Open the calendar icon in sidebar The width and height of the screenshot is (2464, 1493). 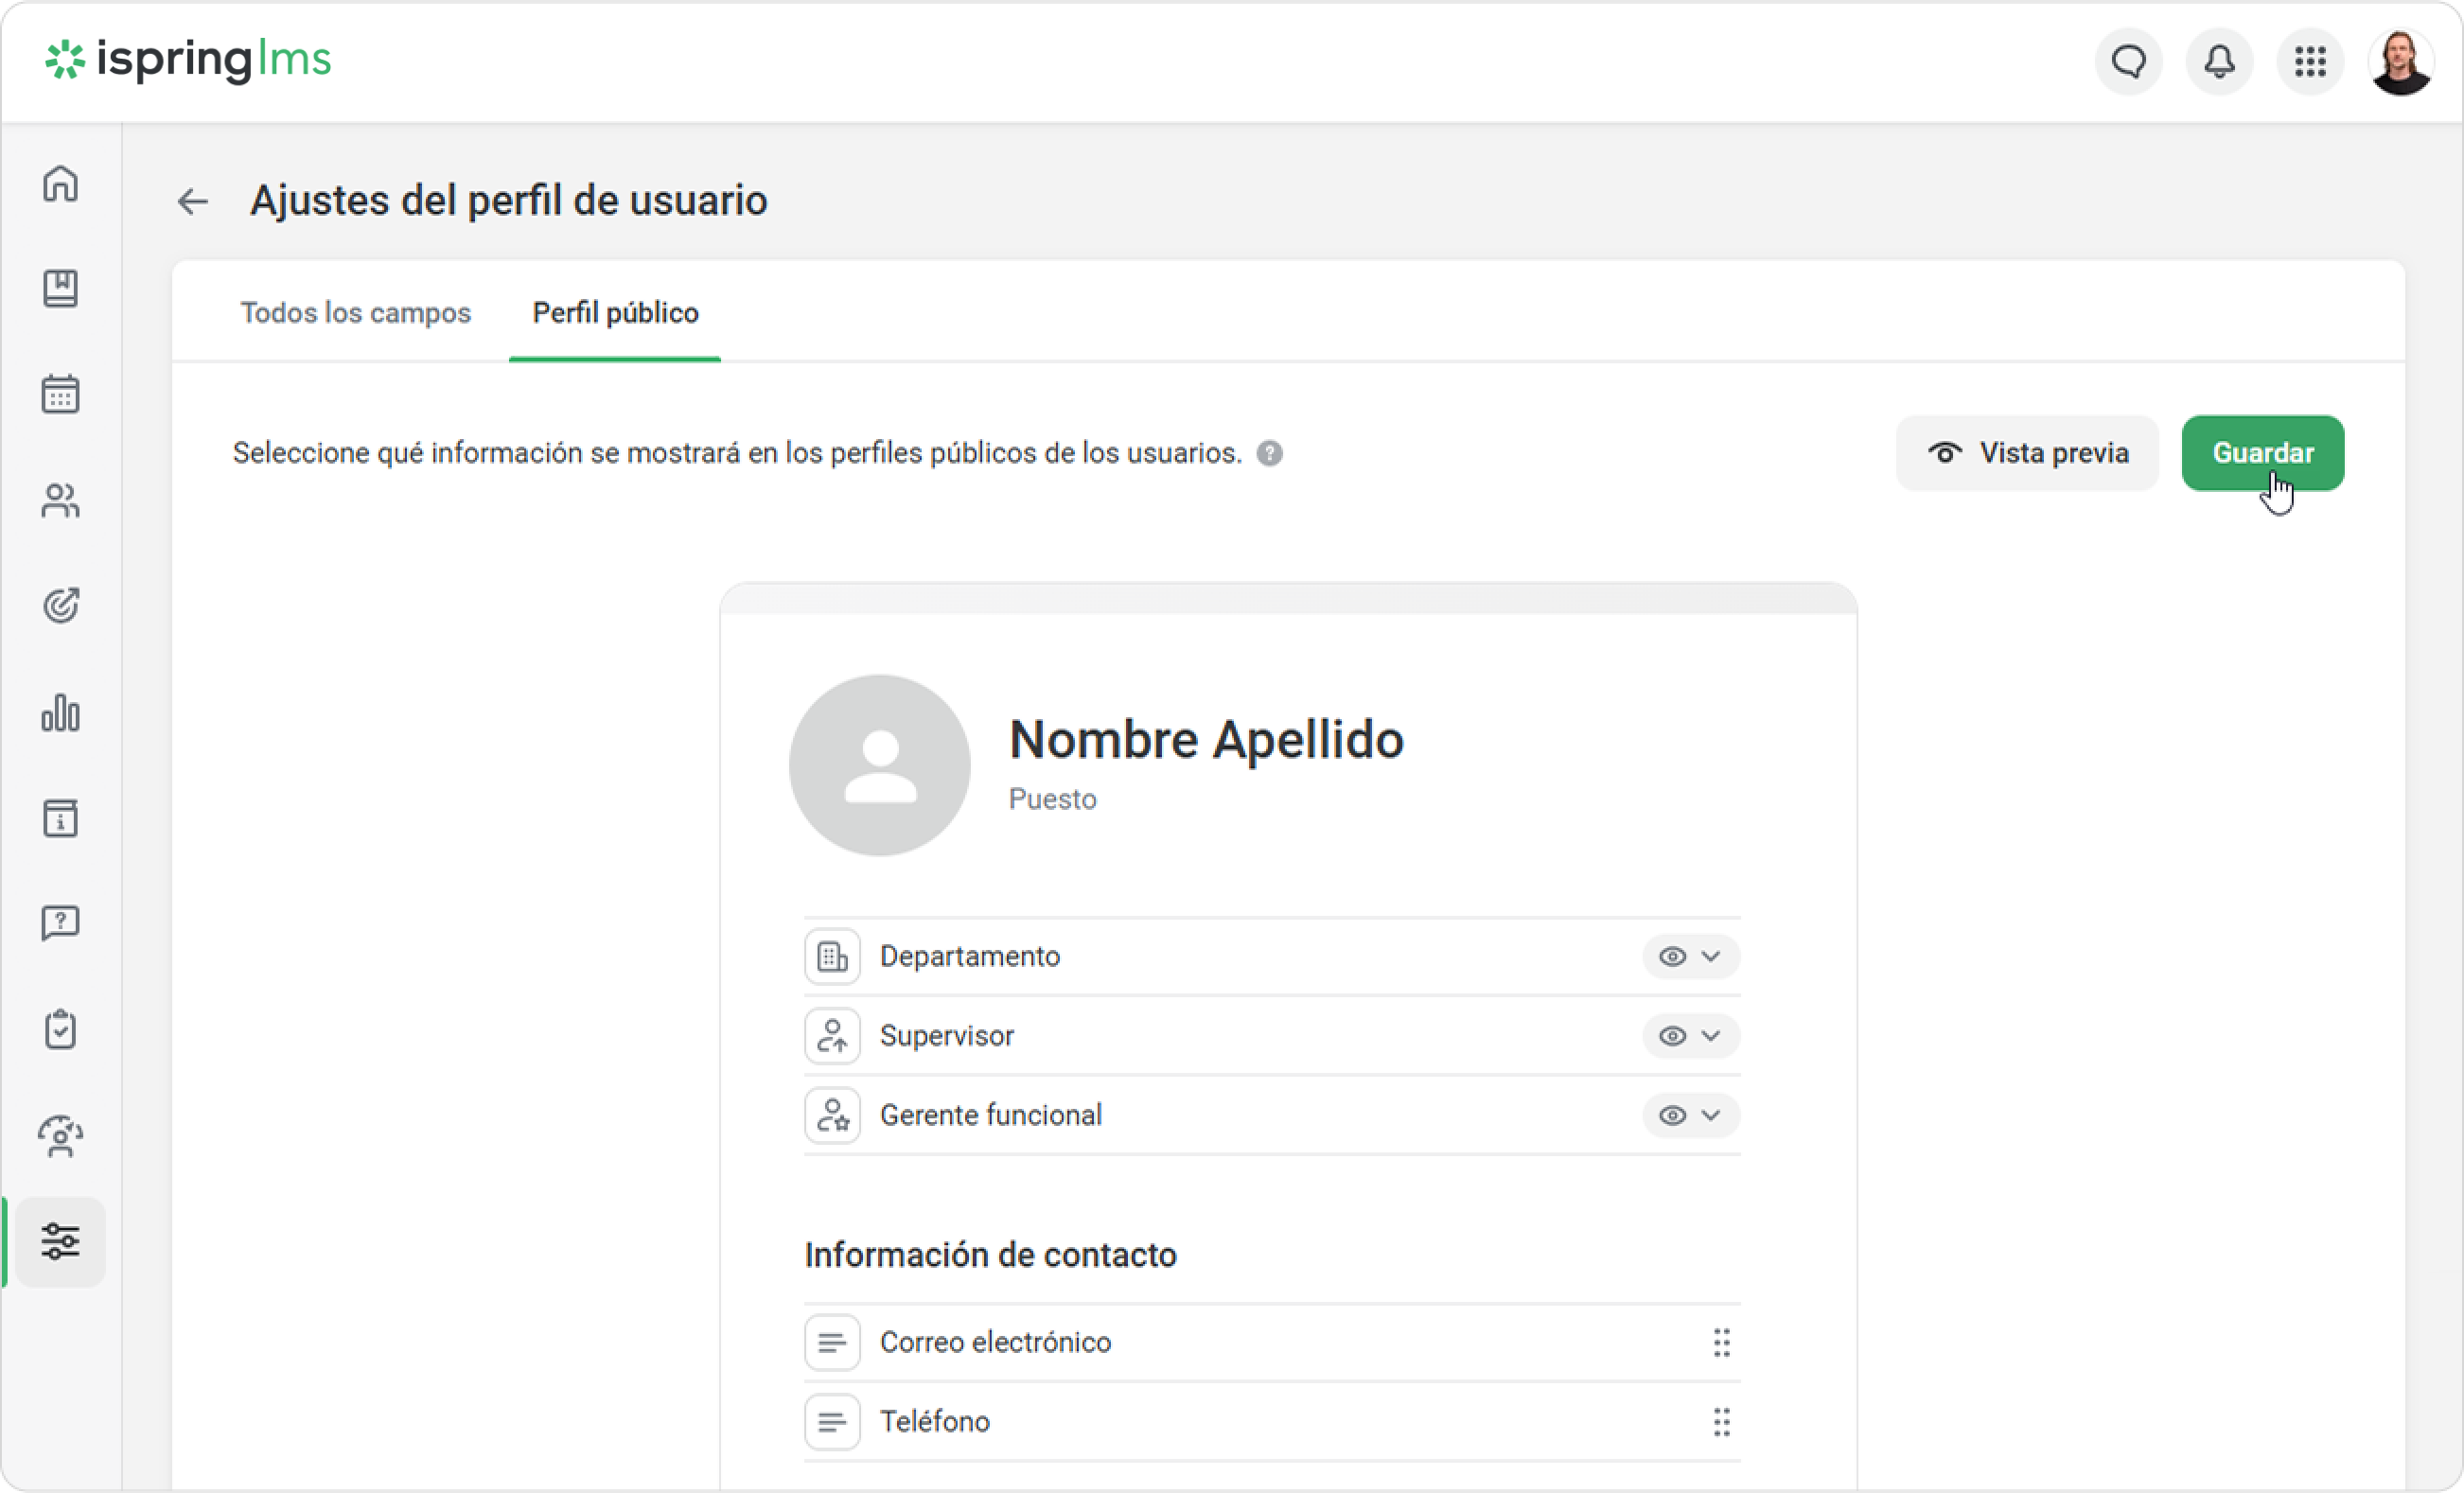click(x=61, y=394)
